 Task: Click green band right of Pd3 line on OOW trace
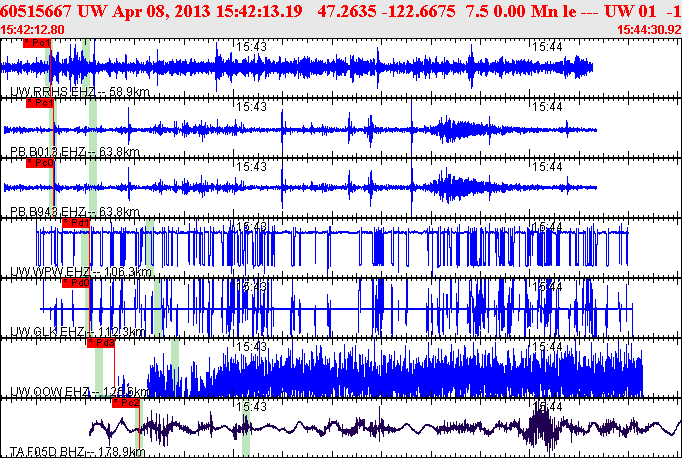(x=175, y=368)
